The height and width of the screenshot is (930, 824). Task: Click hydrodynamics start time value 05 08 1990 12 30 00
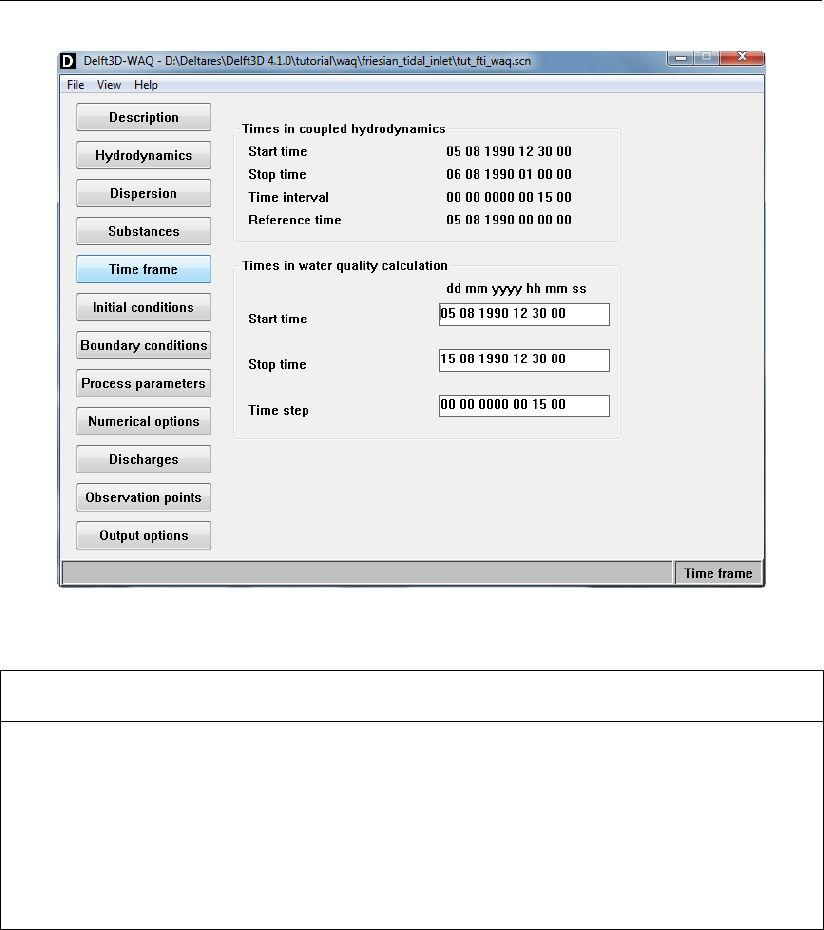(x=509, y=151)
